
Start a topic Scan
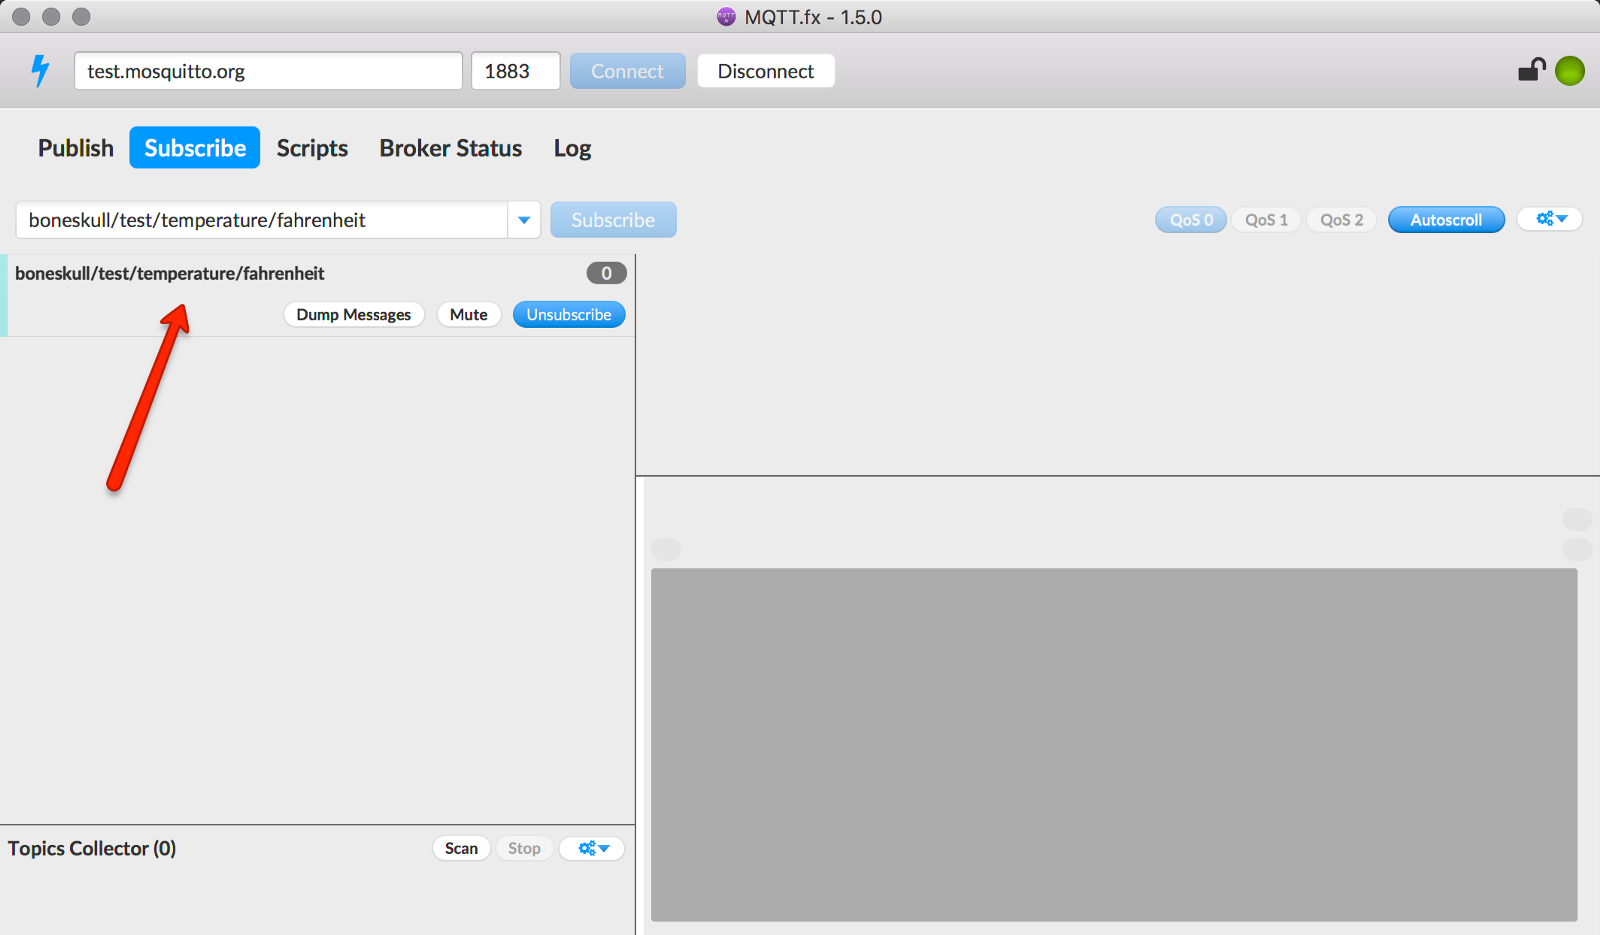click(461, 848)
